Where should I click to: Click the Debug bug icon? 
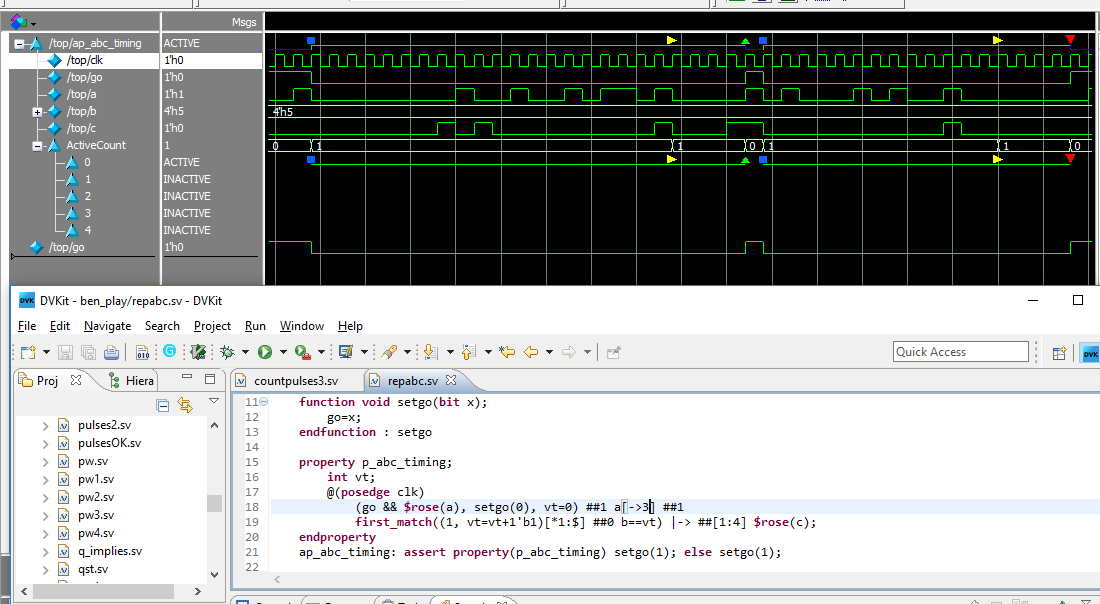(x=227, y=352)
